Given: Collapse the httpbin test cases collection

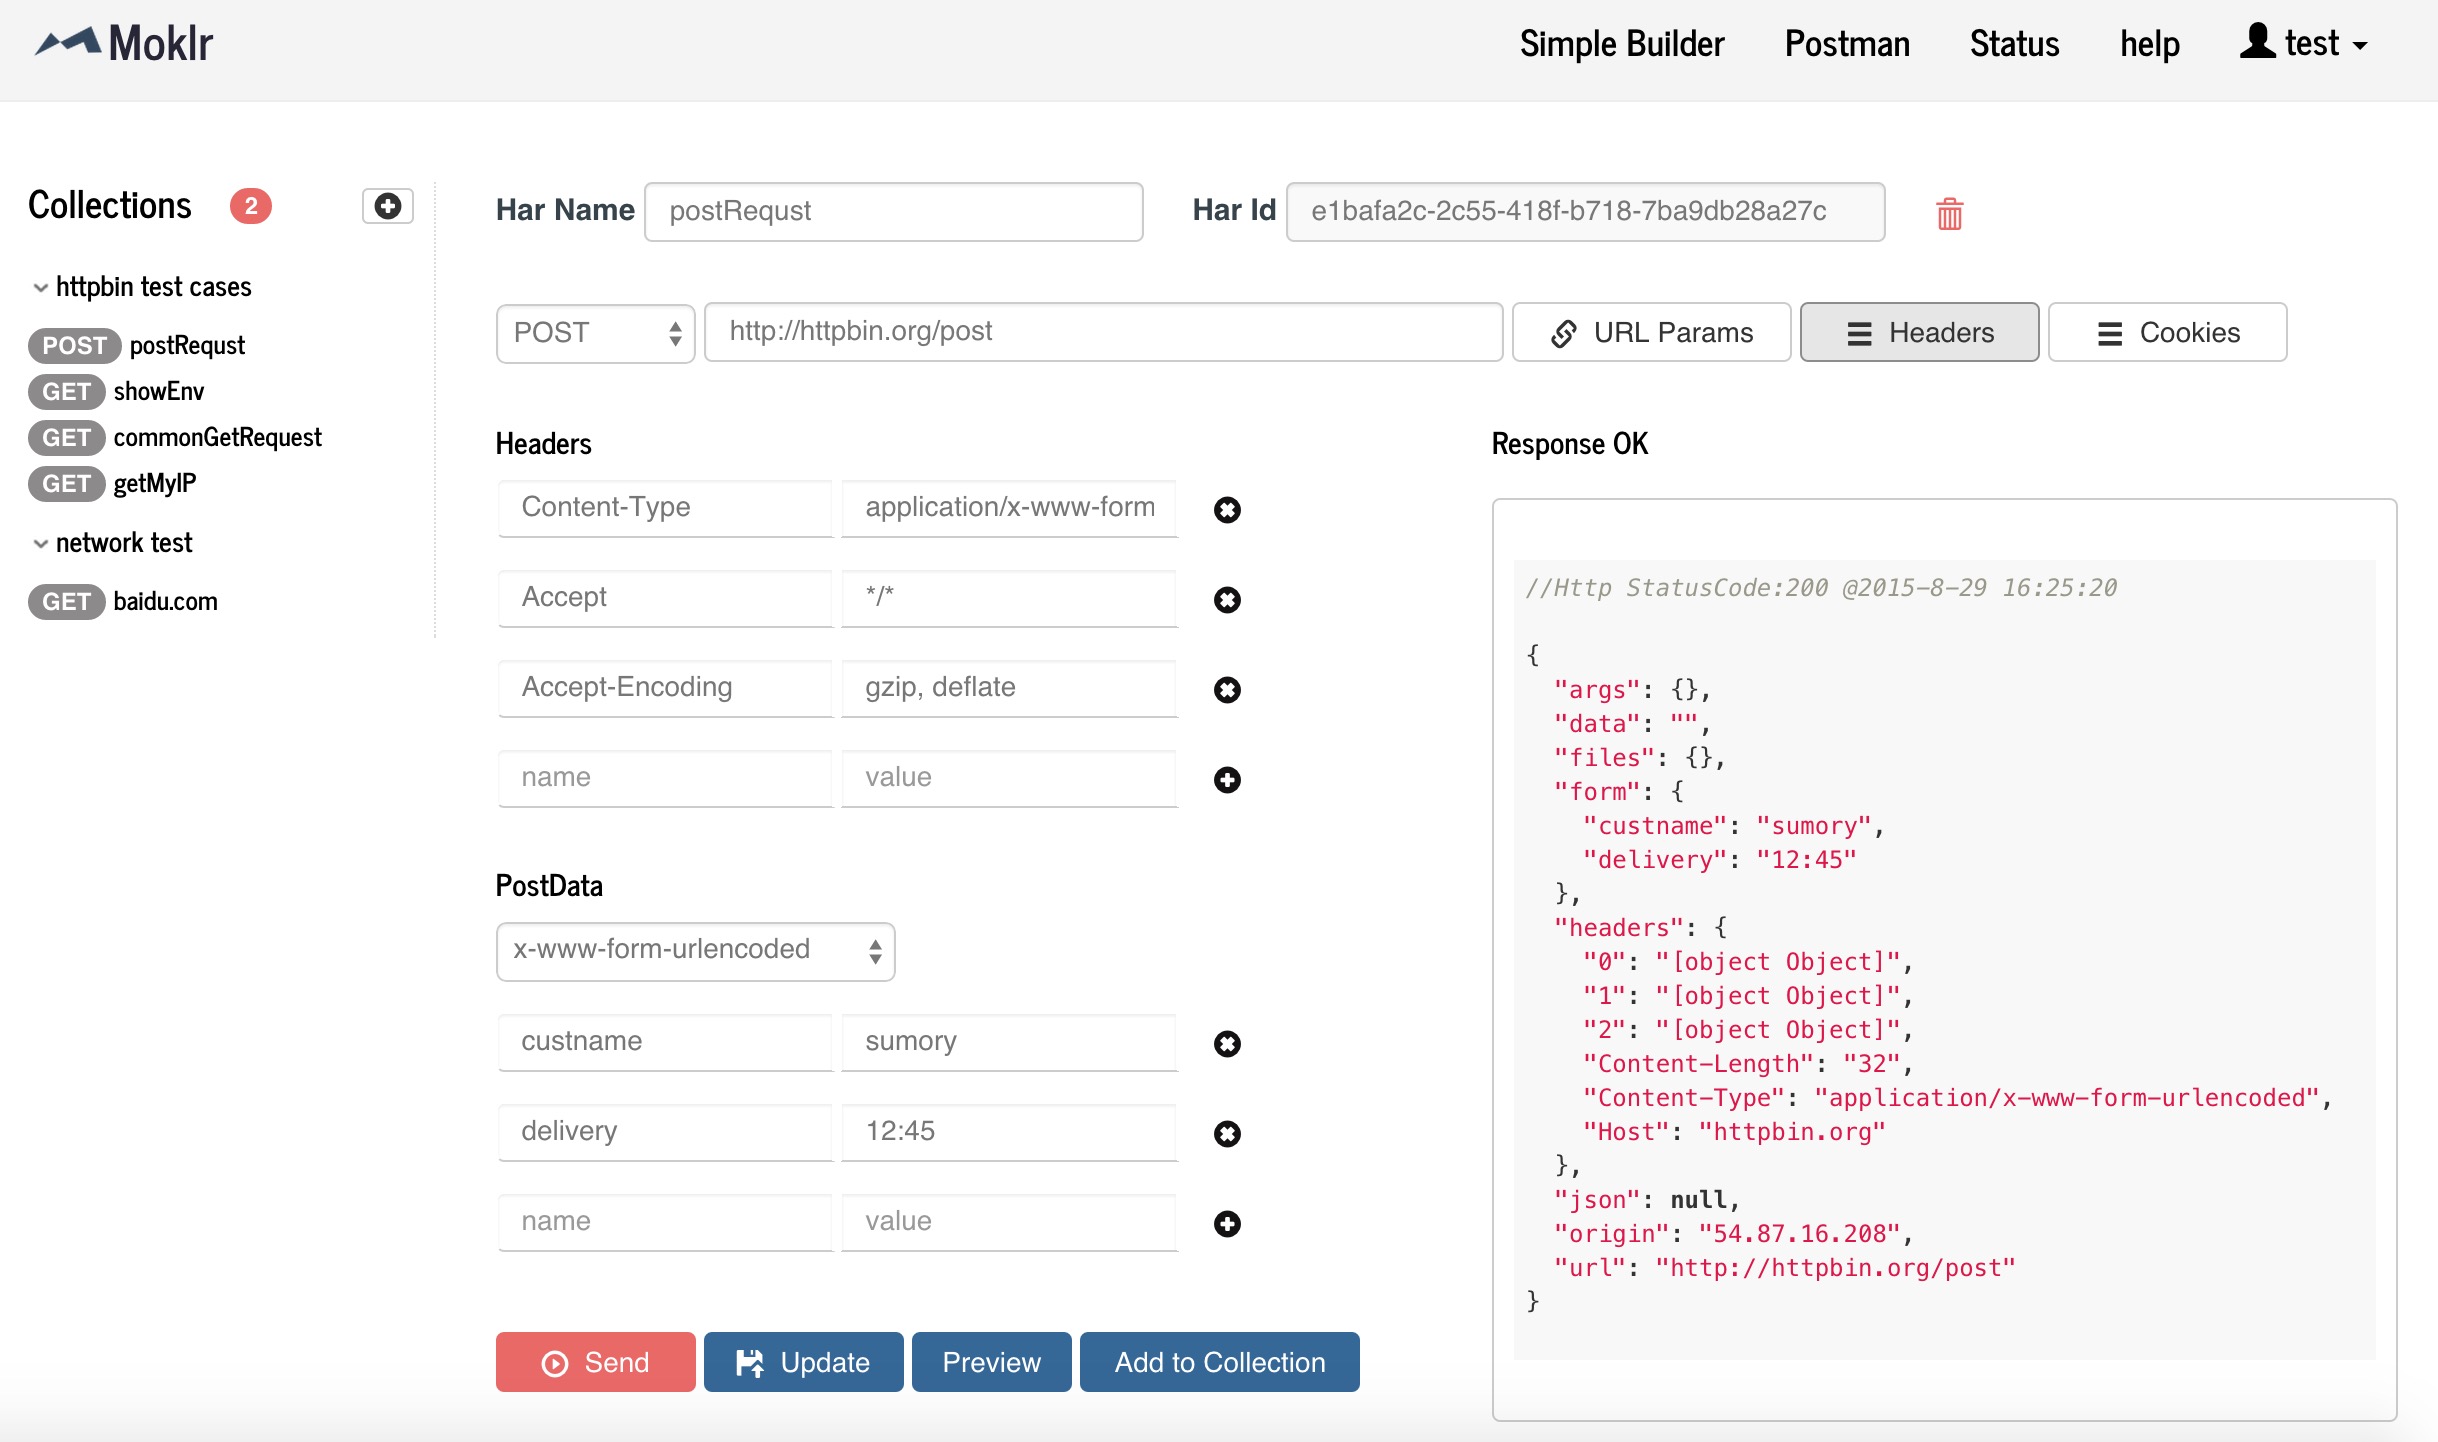Looking at the screenshot, I should (41, 288).
